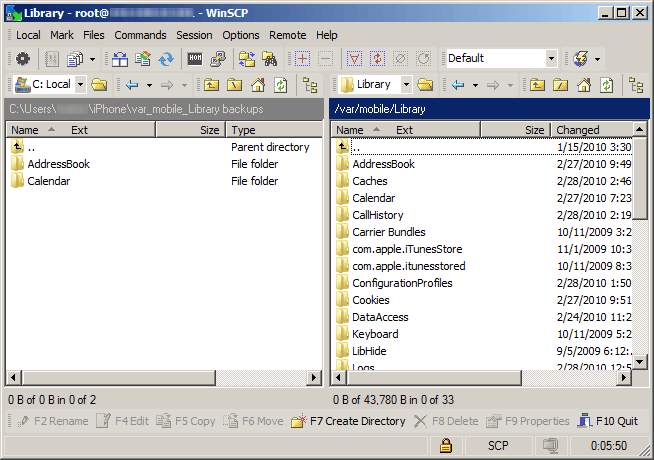
Task: Open local directory folder icon
Action: [99, 85]
